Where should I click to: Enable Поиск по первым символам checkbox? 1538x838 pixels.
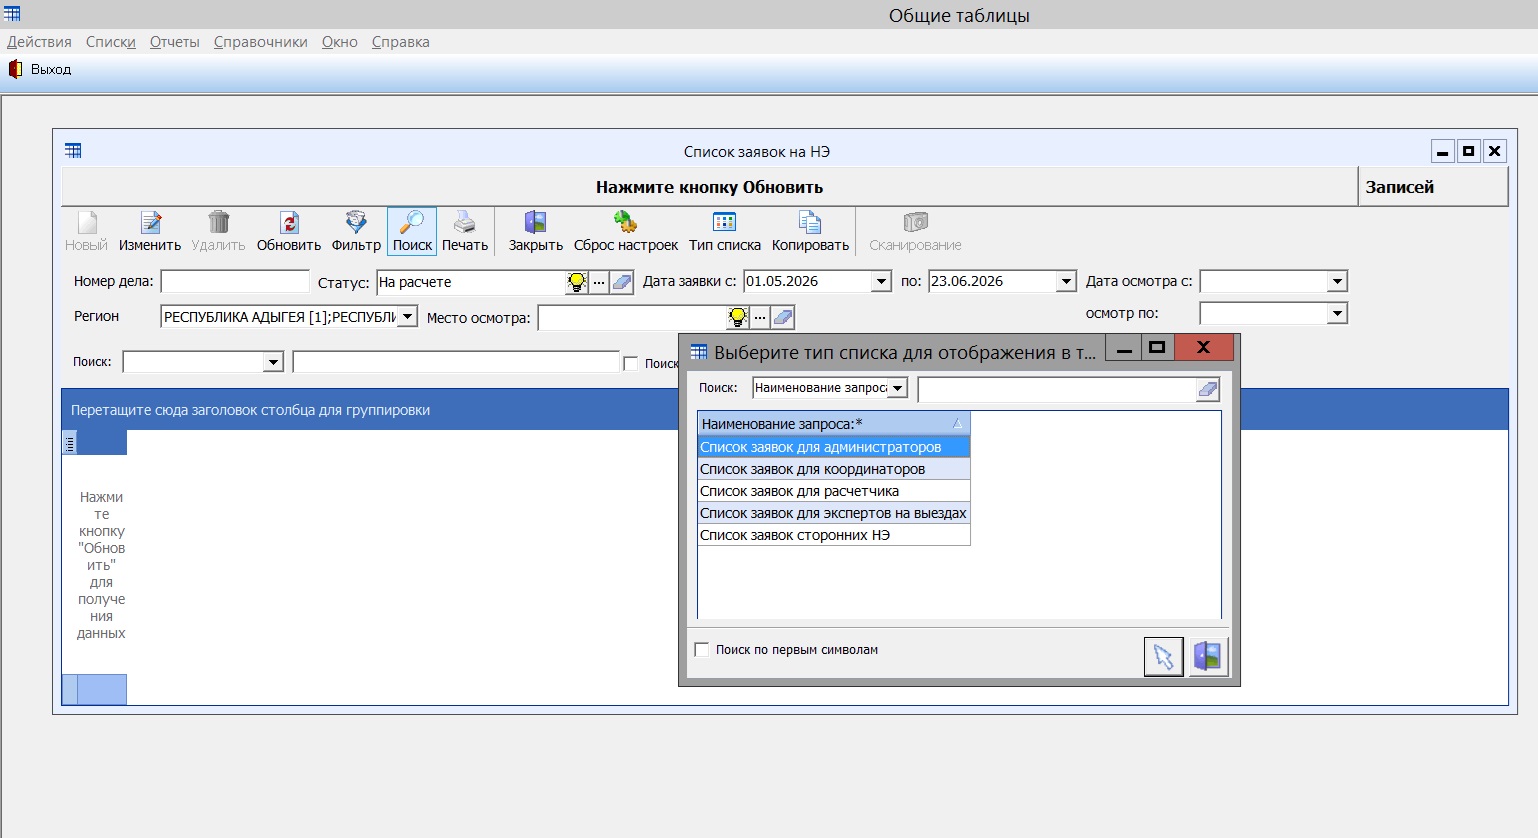702,650
